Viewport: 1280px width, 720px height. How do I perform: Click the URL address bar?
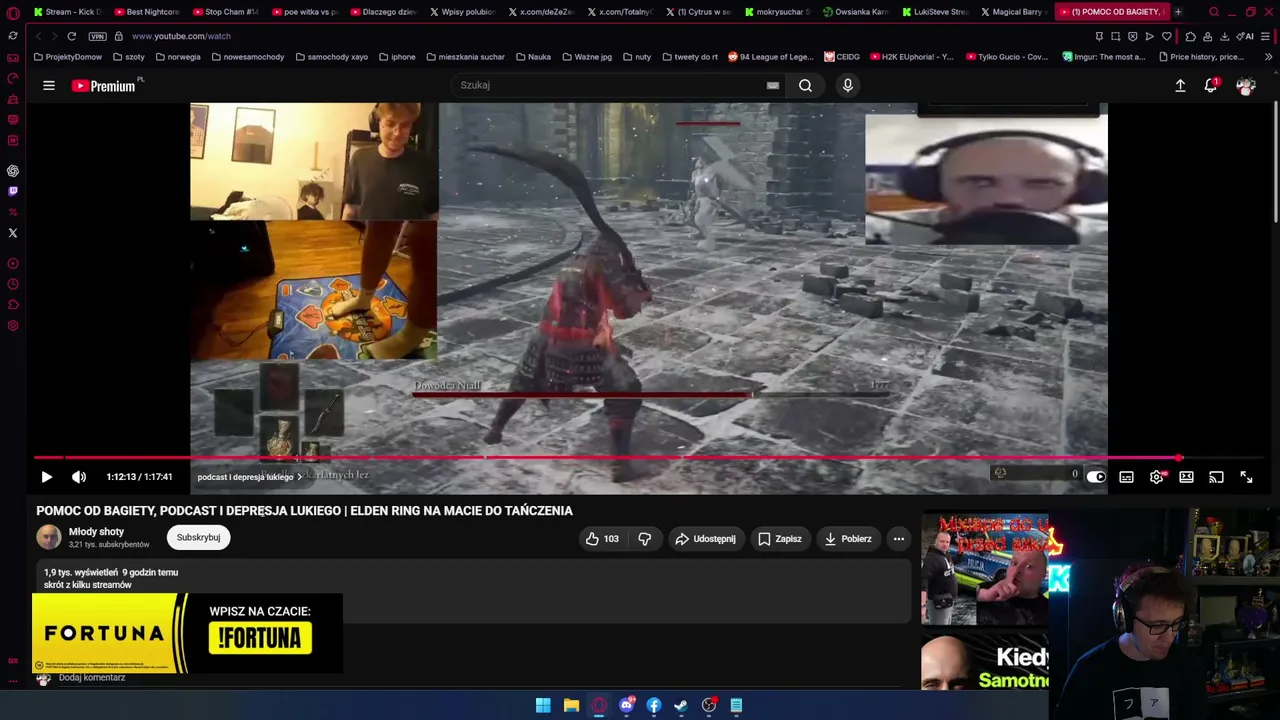600,36
